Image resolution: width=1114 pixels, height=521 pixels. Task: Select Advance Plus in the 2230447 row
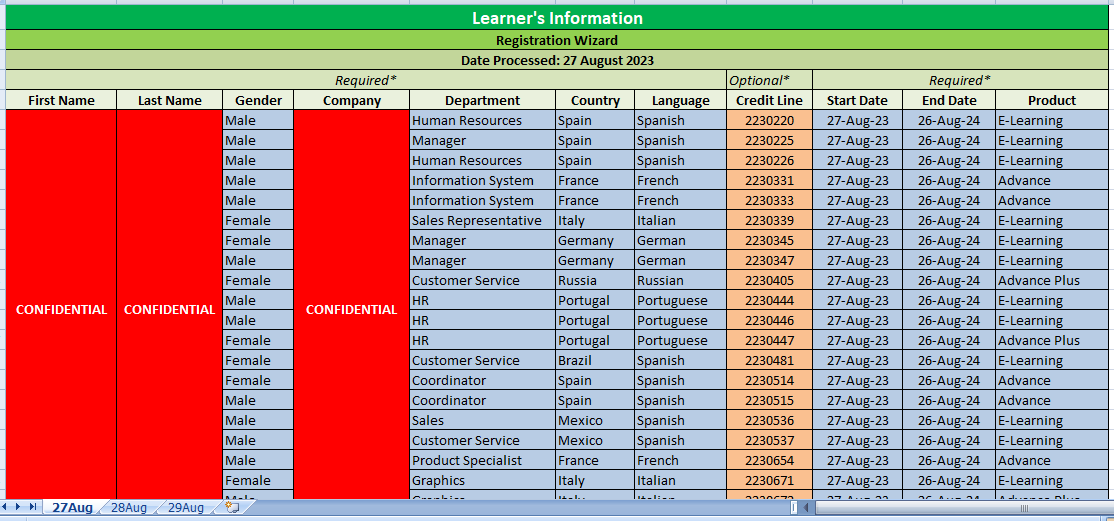tap(1052, 340)
